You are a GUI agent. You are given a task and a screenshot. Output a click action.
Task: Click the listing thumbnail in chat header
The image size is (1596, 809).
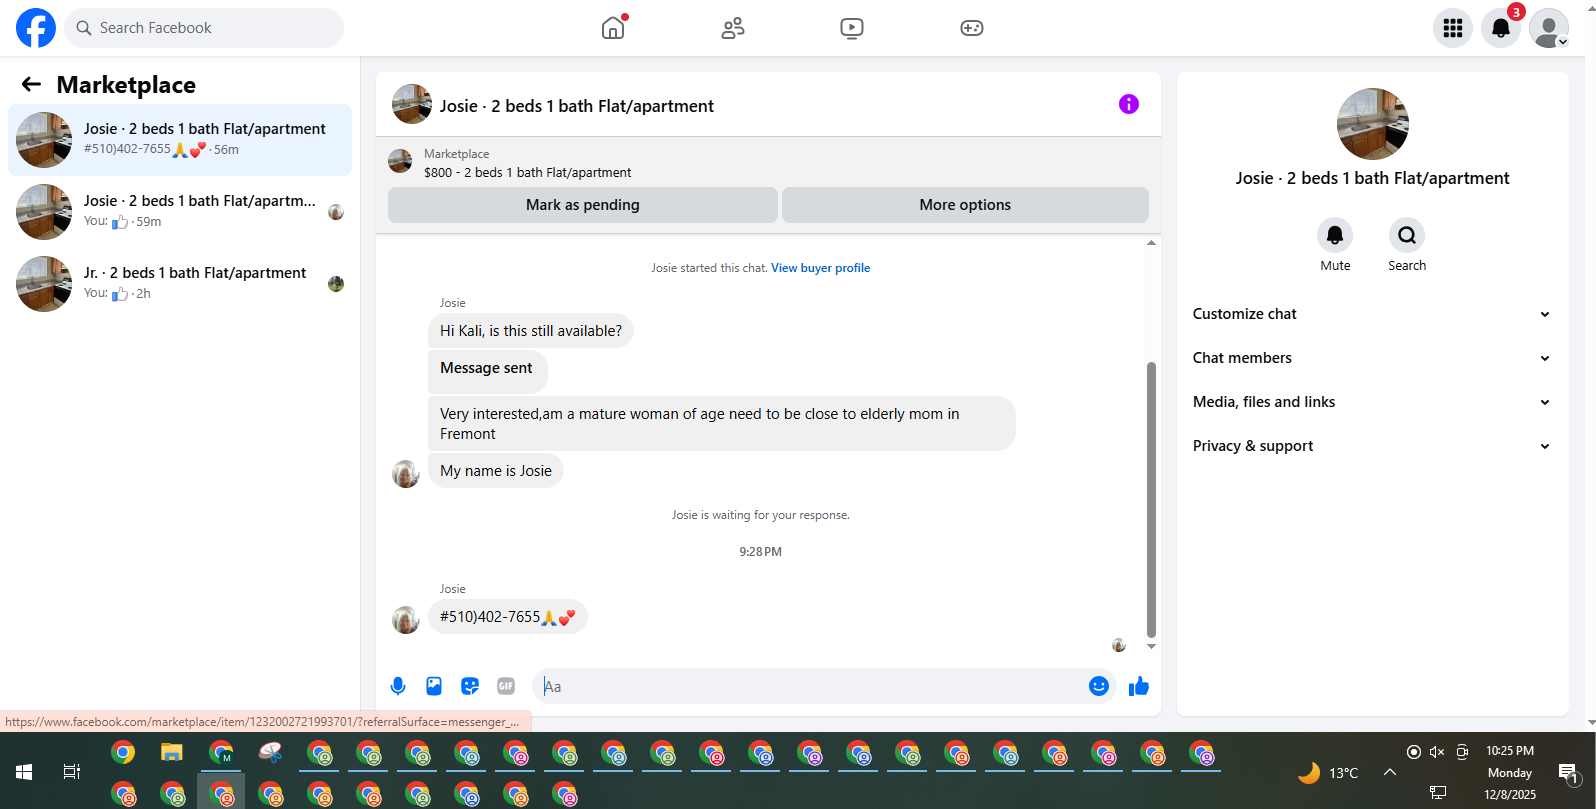click(x=412, y=104)
